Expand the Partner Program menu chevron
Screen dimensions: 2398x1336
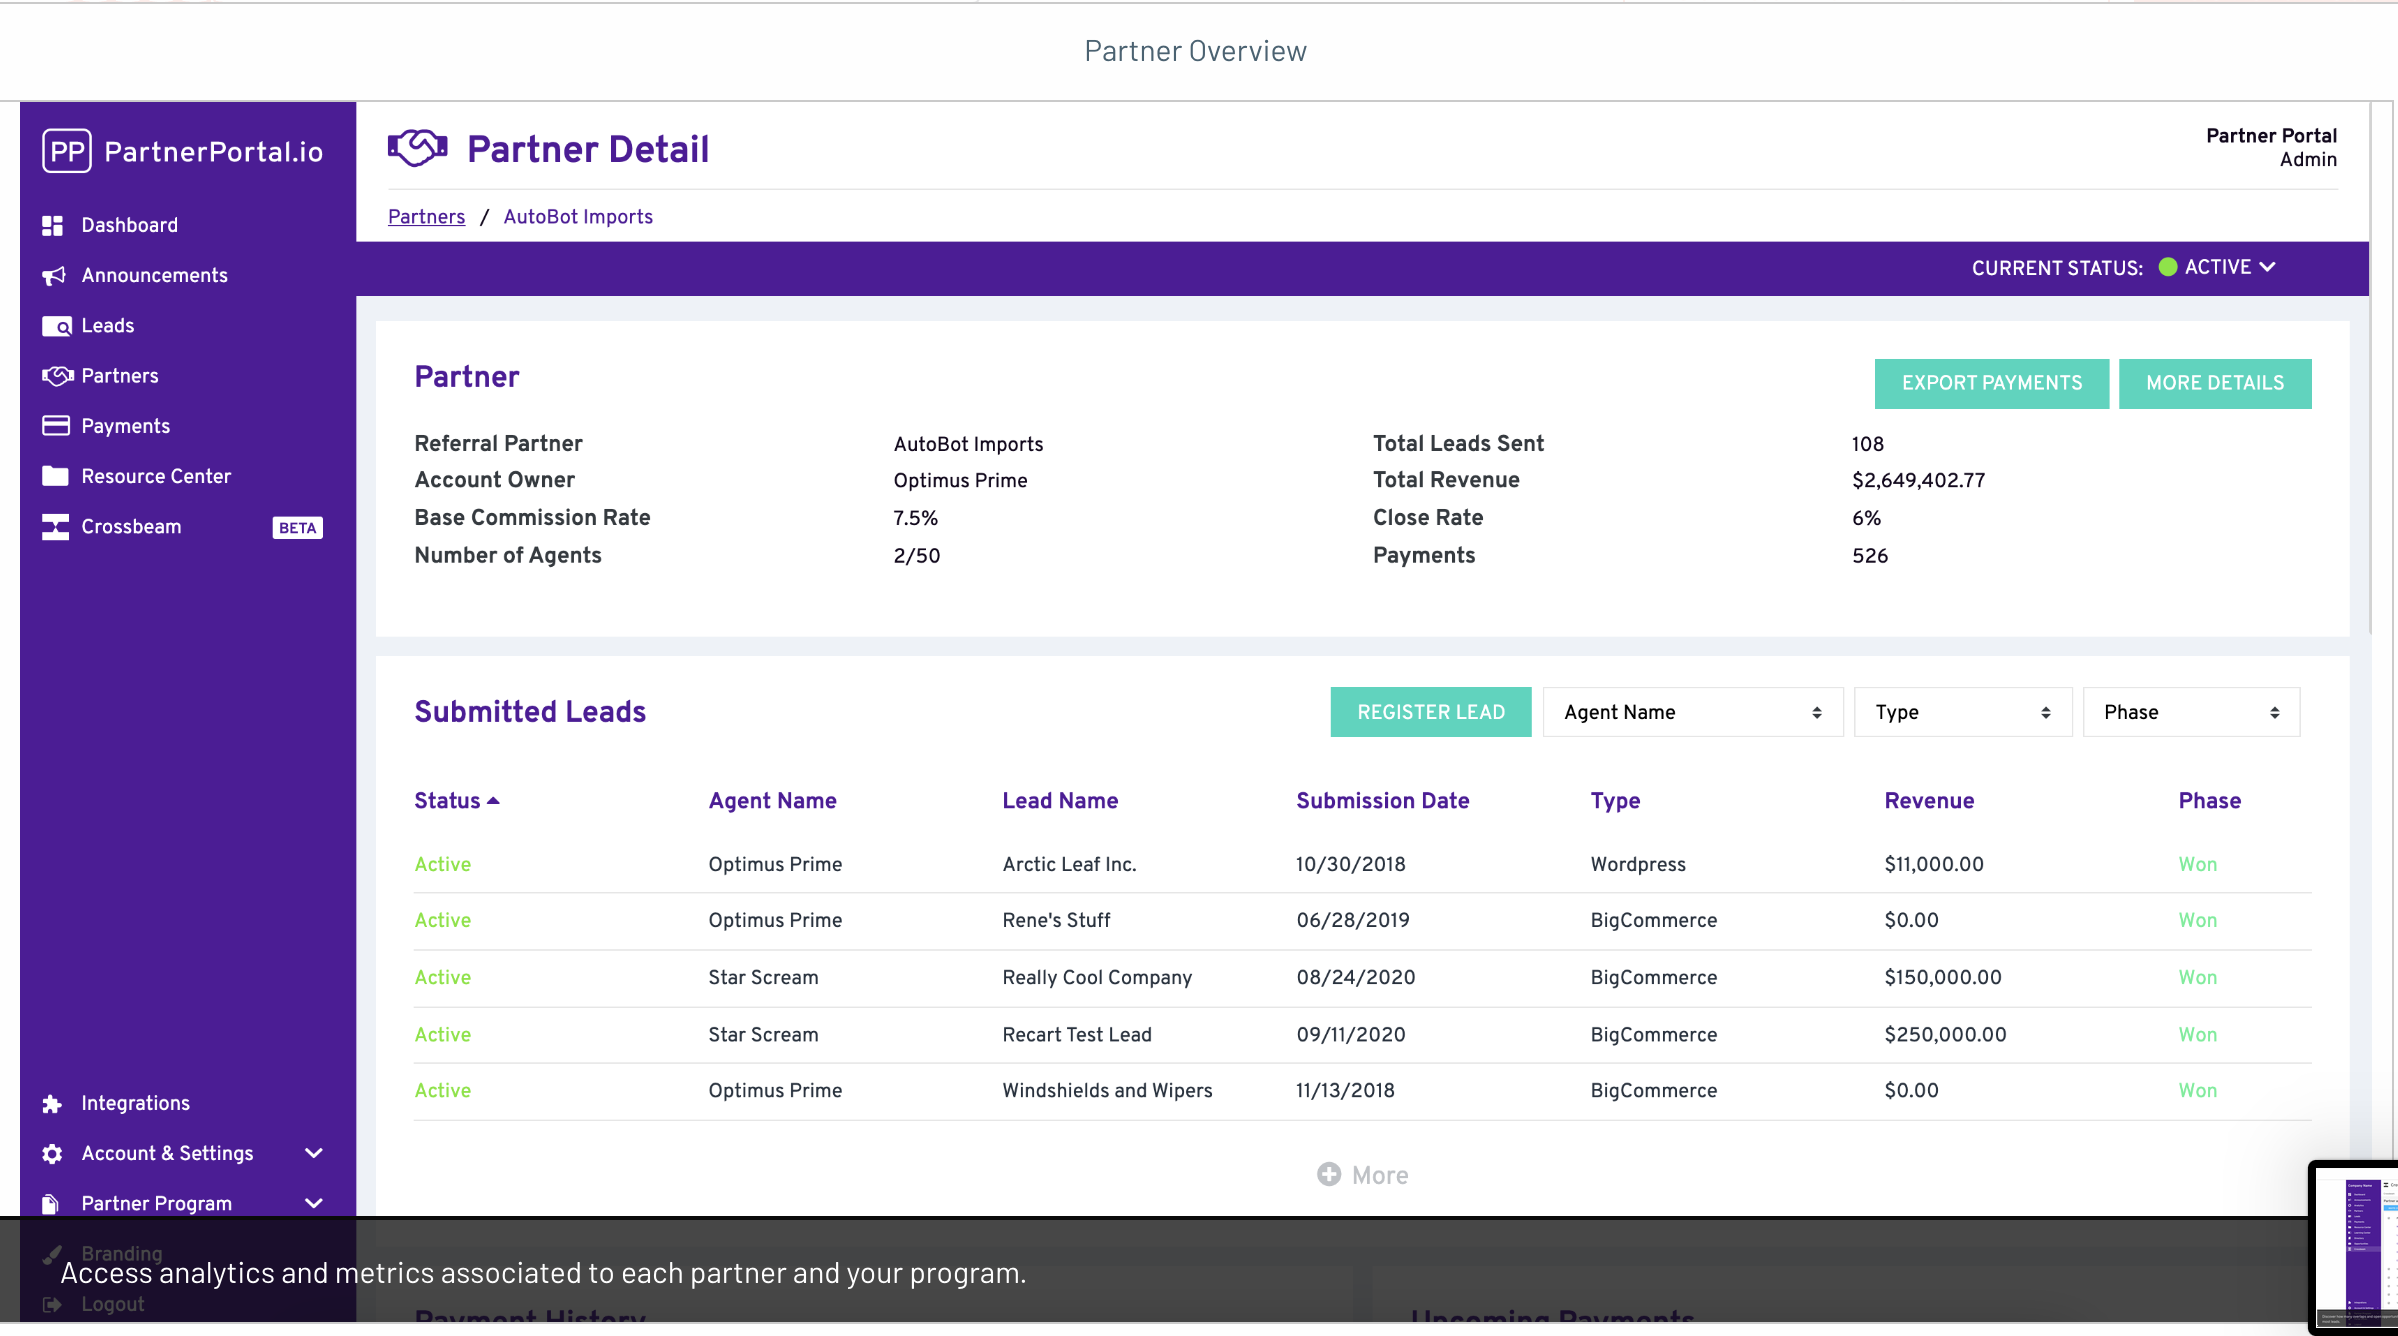(313, 1204)
